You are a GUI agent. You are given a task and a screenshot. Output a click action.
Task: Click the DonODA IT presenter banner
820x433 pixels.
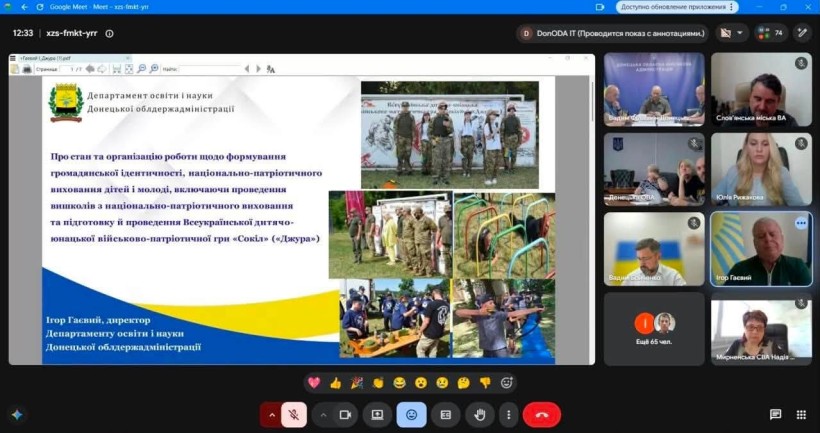tap(613, 33)
